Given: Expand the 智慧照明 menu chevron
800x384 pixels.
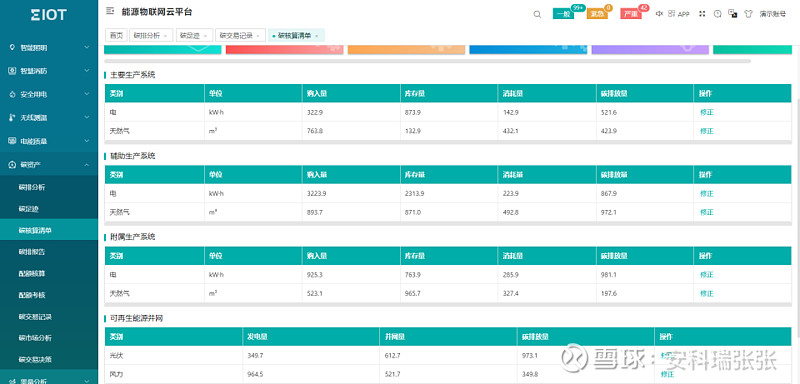Looking at the screenshot, I should [x=87, y=47].
